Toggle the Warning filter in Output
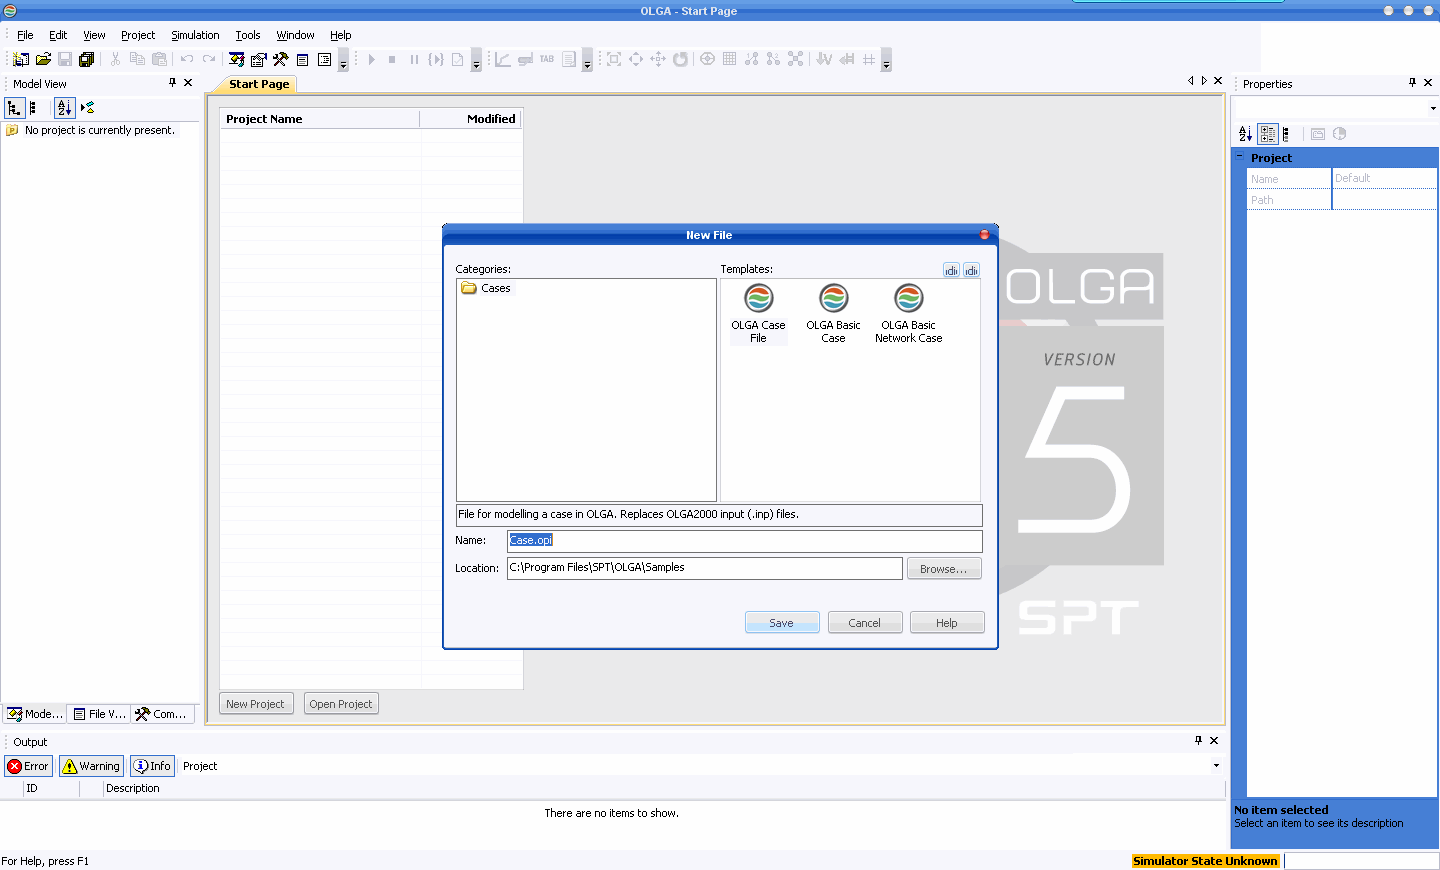Viewport: 1440px width, 870px height. (91, 766)
